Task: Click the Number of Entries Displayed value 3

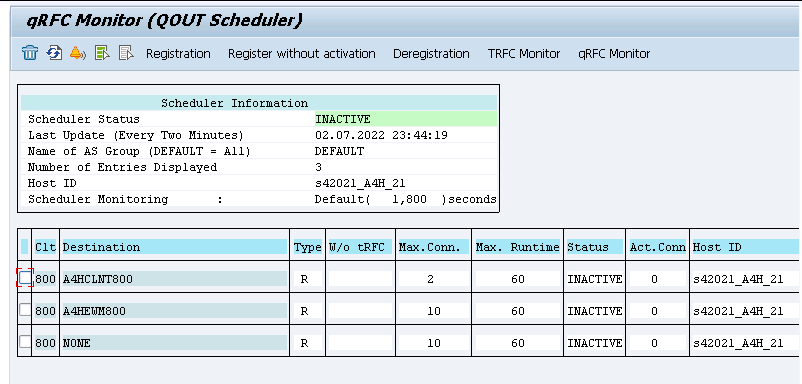Action: 319,167
